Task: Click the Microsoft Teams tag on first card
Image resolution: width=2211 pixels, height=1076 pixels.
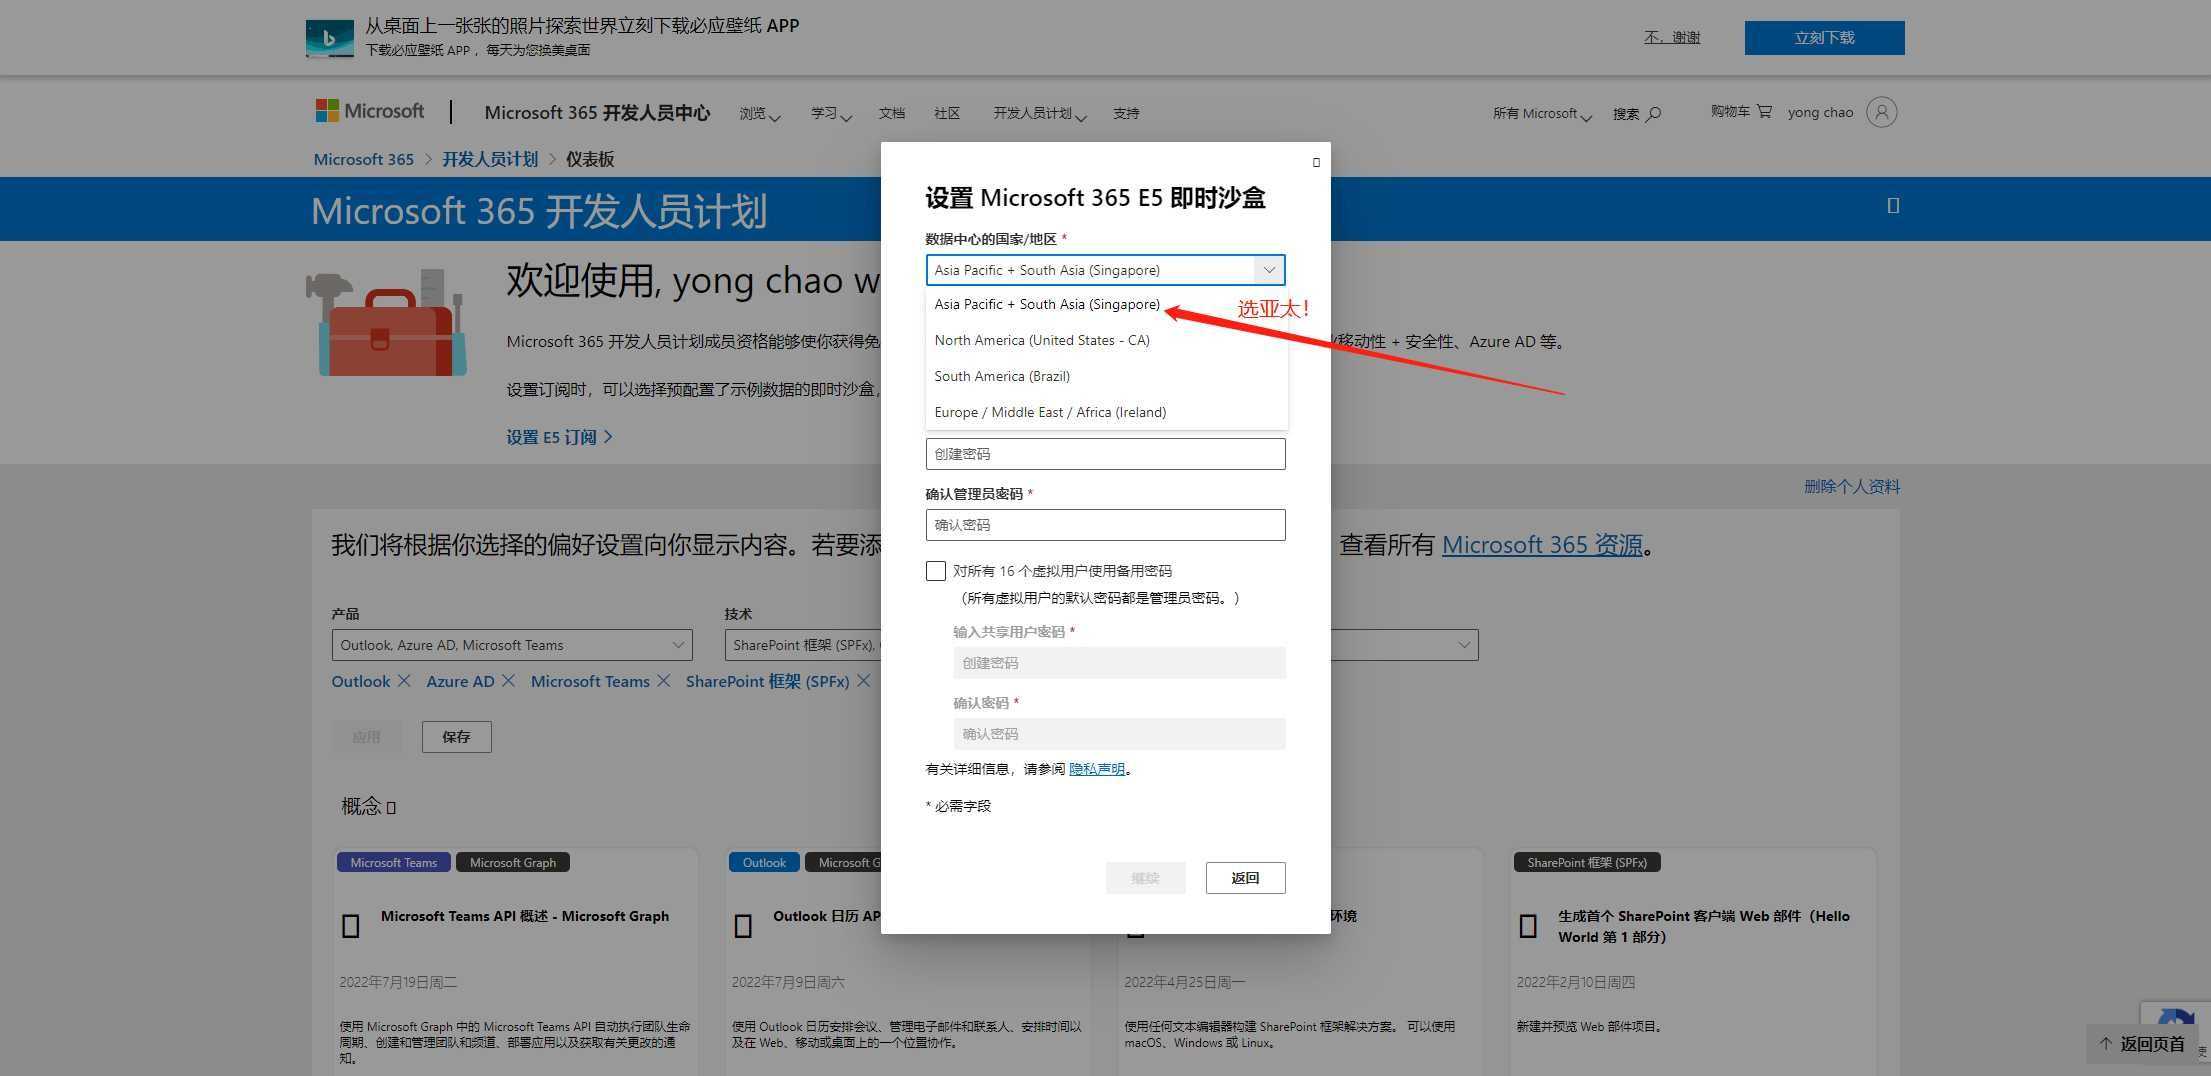Action: pos(393,862)
